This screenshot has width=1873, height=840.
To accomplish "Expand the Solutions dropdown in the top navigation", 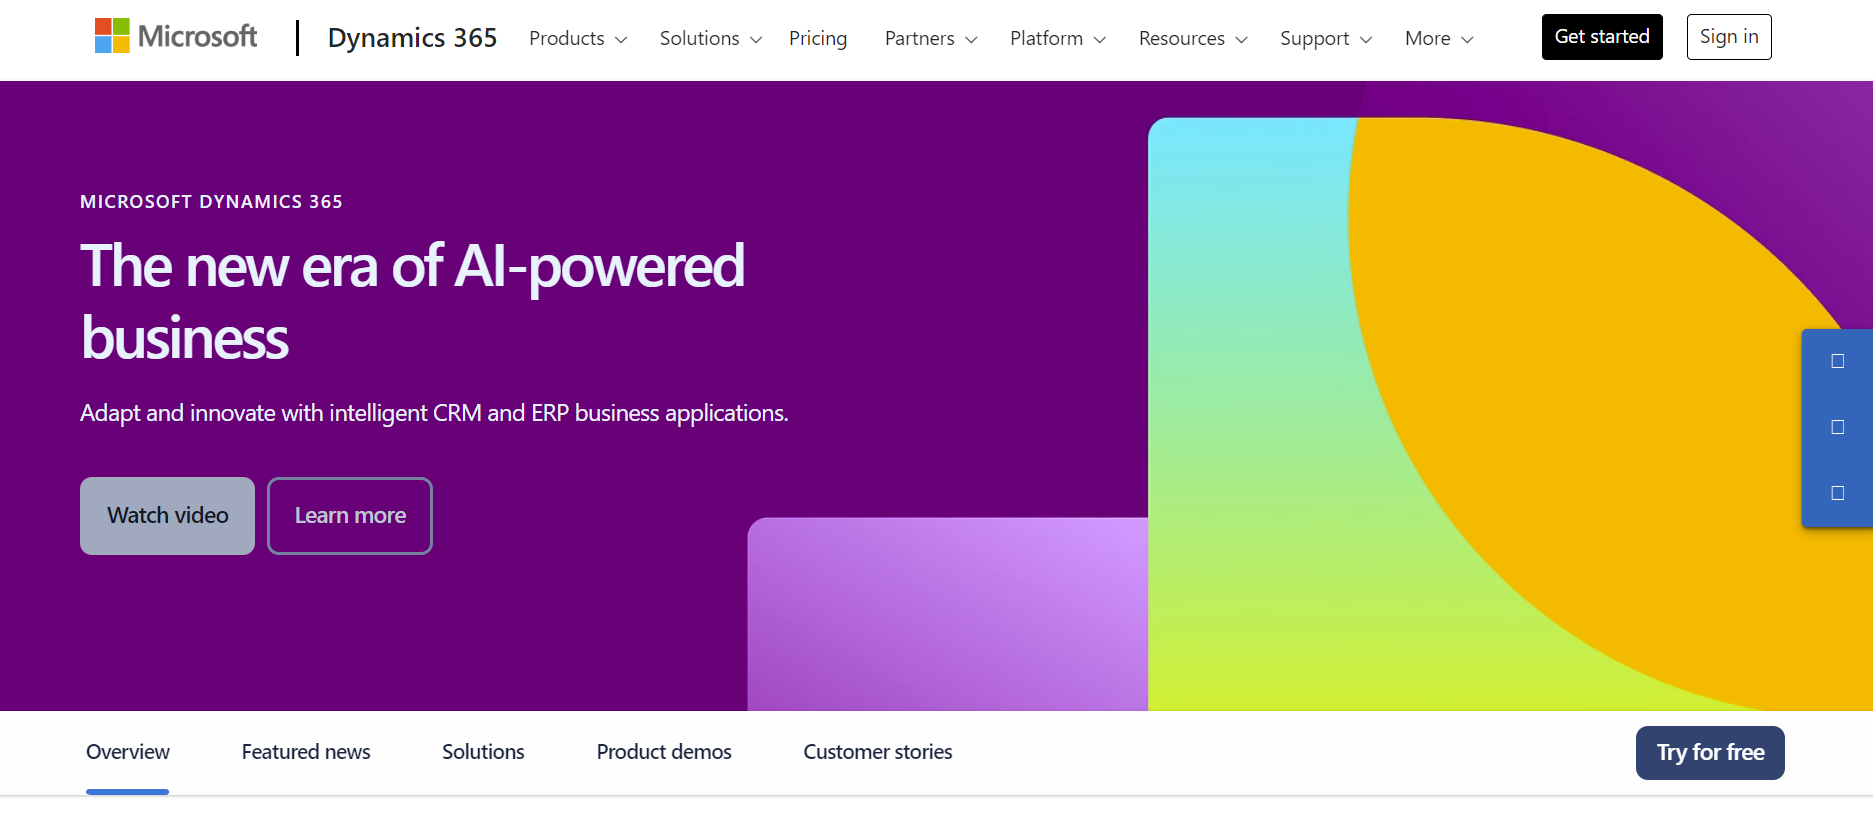I will tap(711, 38).
